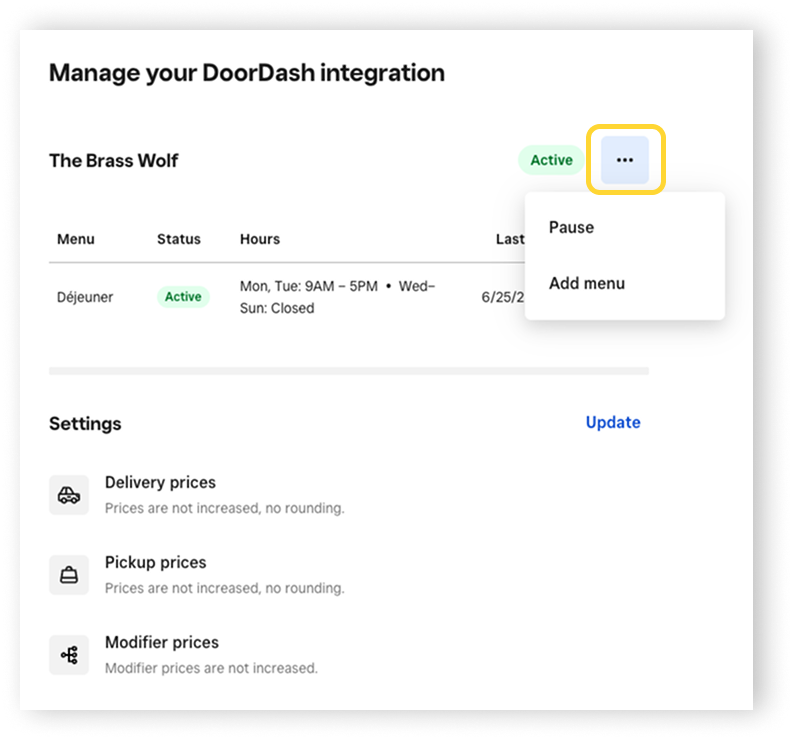Select the Déjeuner menu name
793x740 pixels.
tap(85, 297)
